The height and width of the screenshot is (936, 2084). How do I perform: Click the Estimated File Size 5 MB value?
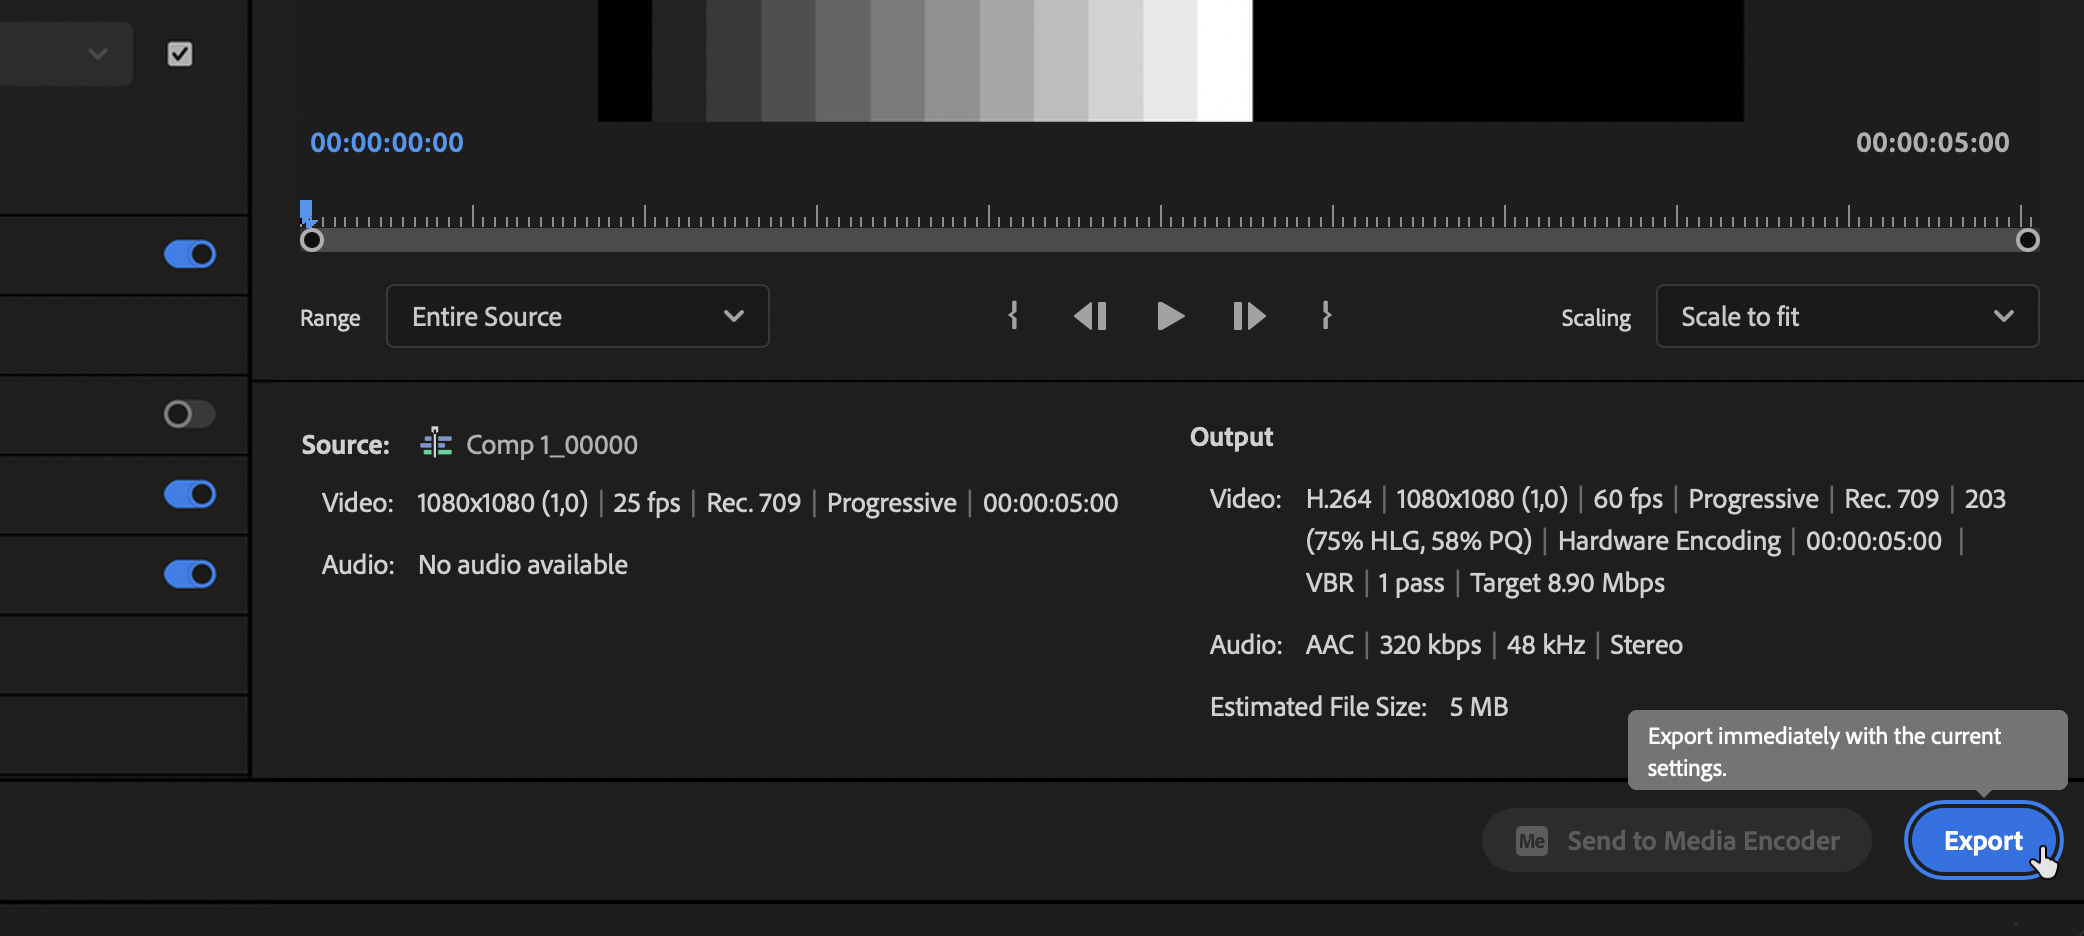coord(1479,707)
